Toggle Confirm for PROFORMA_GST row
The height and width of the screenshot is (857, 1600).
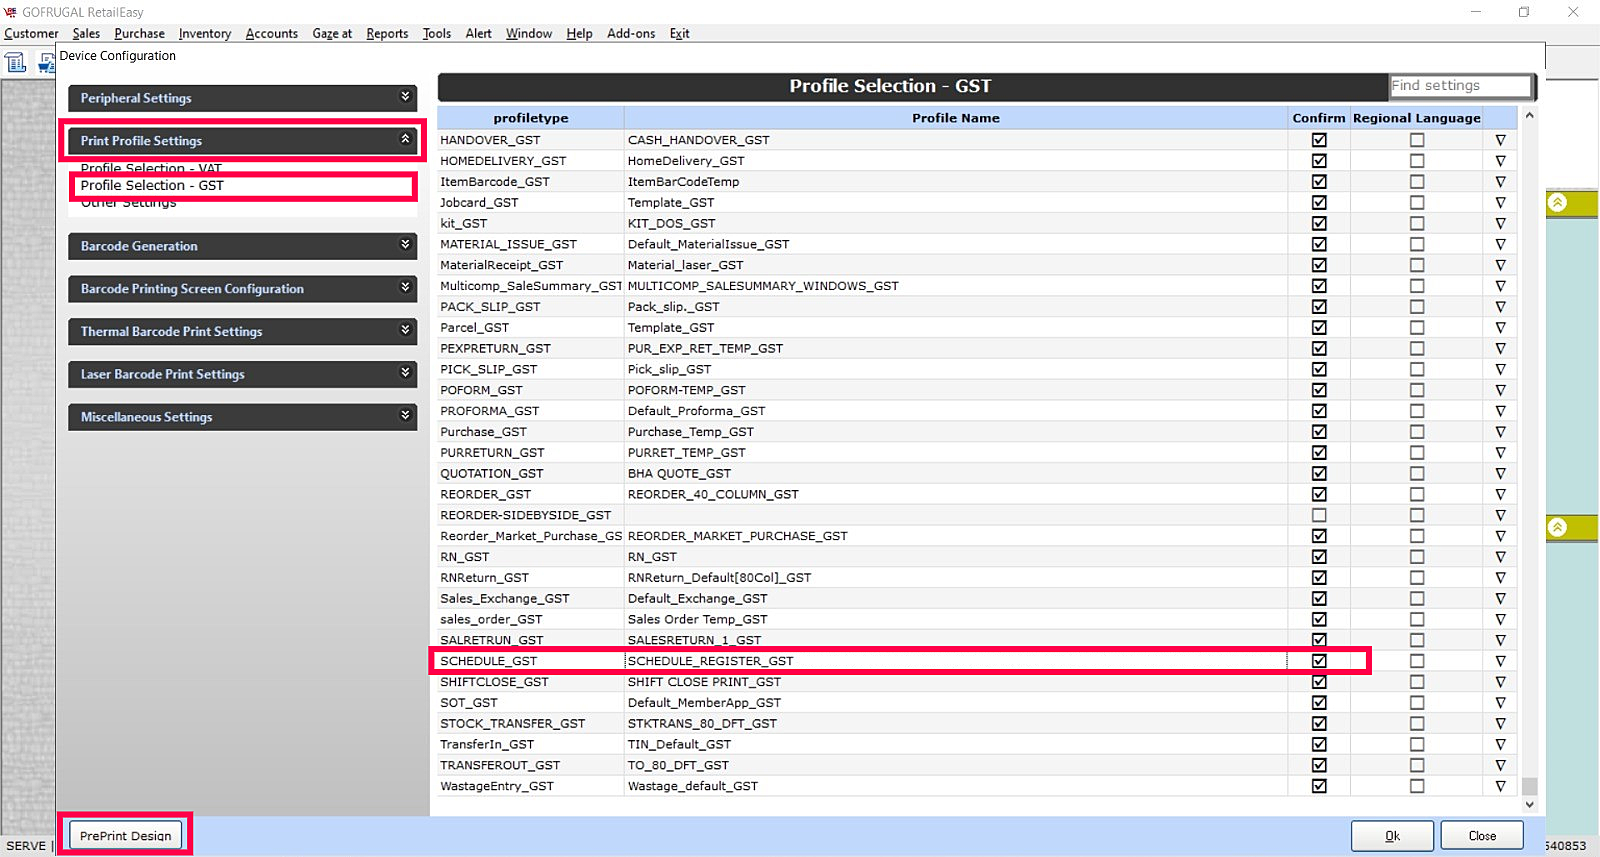pyautogui.click(x=1319, y=411)
